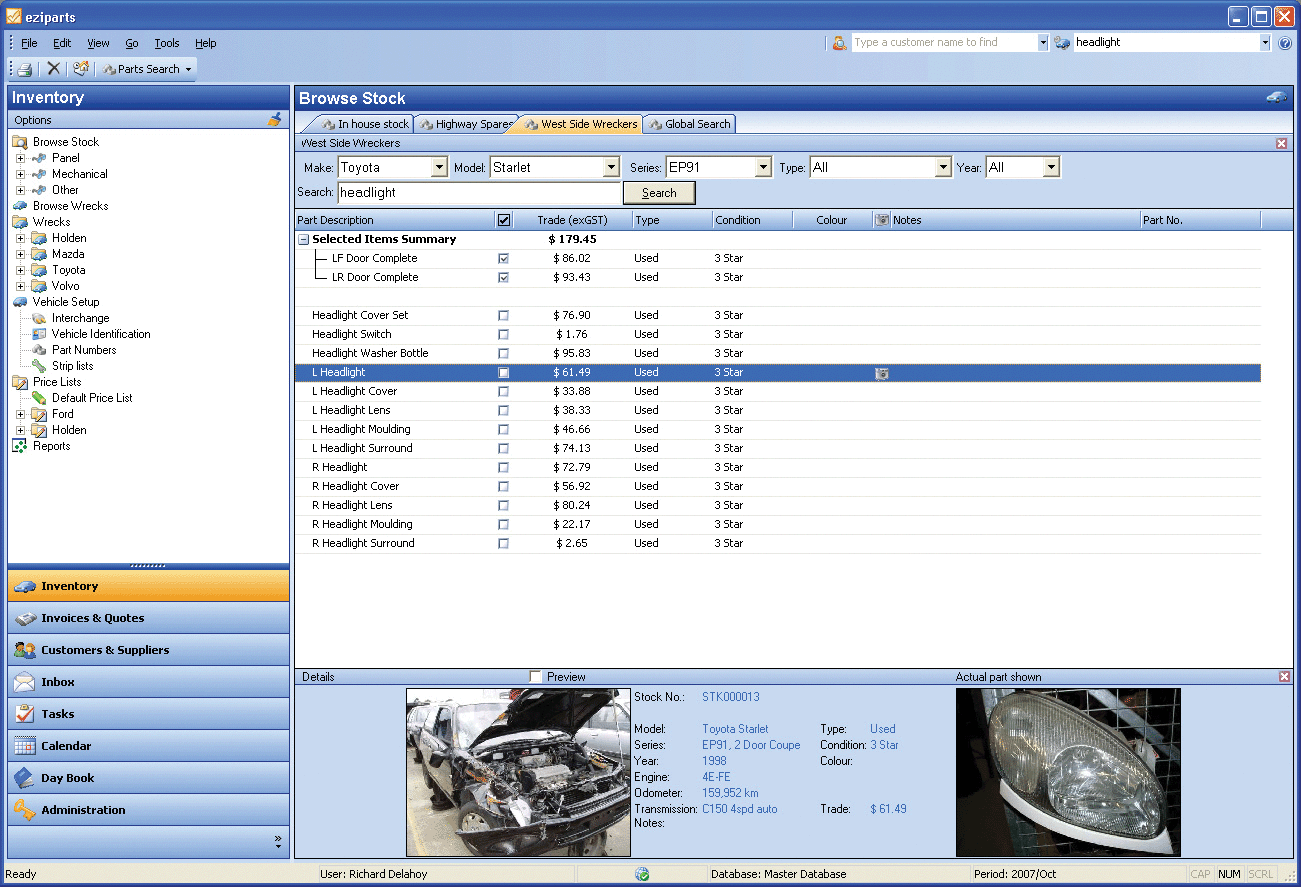Open the Tools menu
1301x887 pixels.
pos(167,43)
